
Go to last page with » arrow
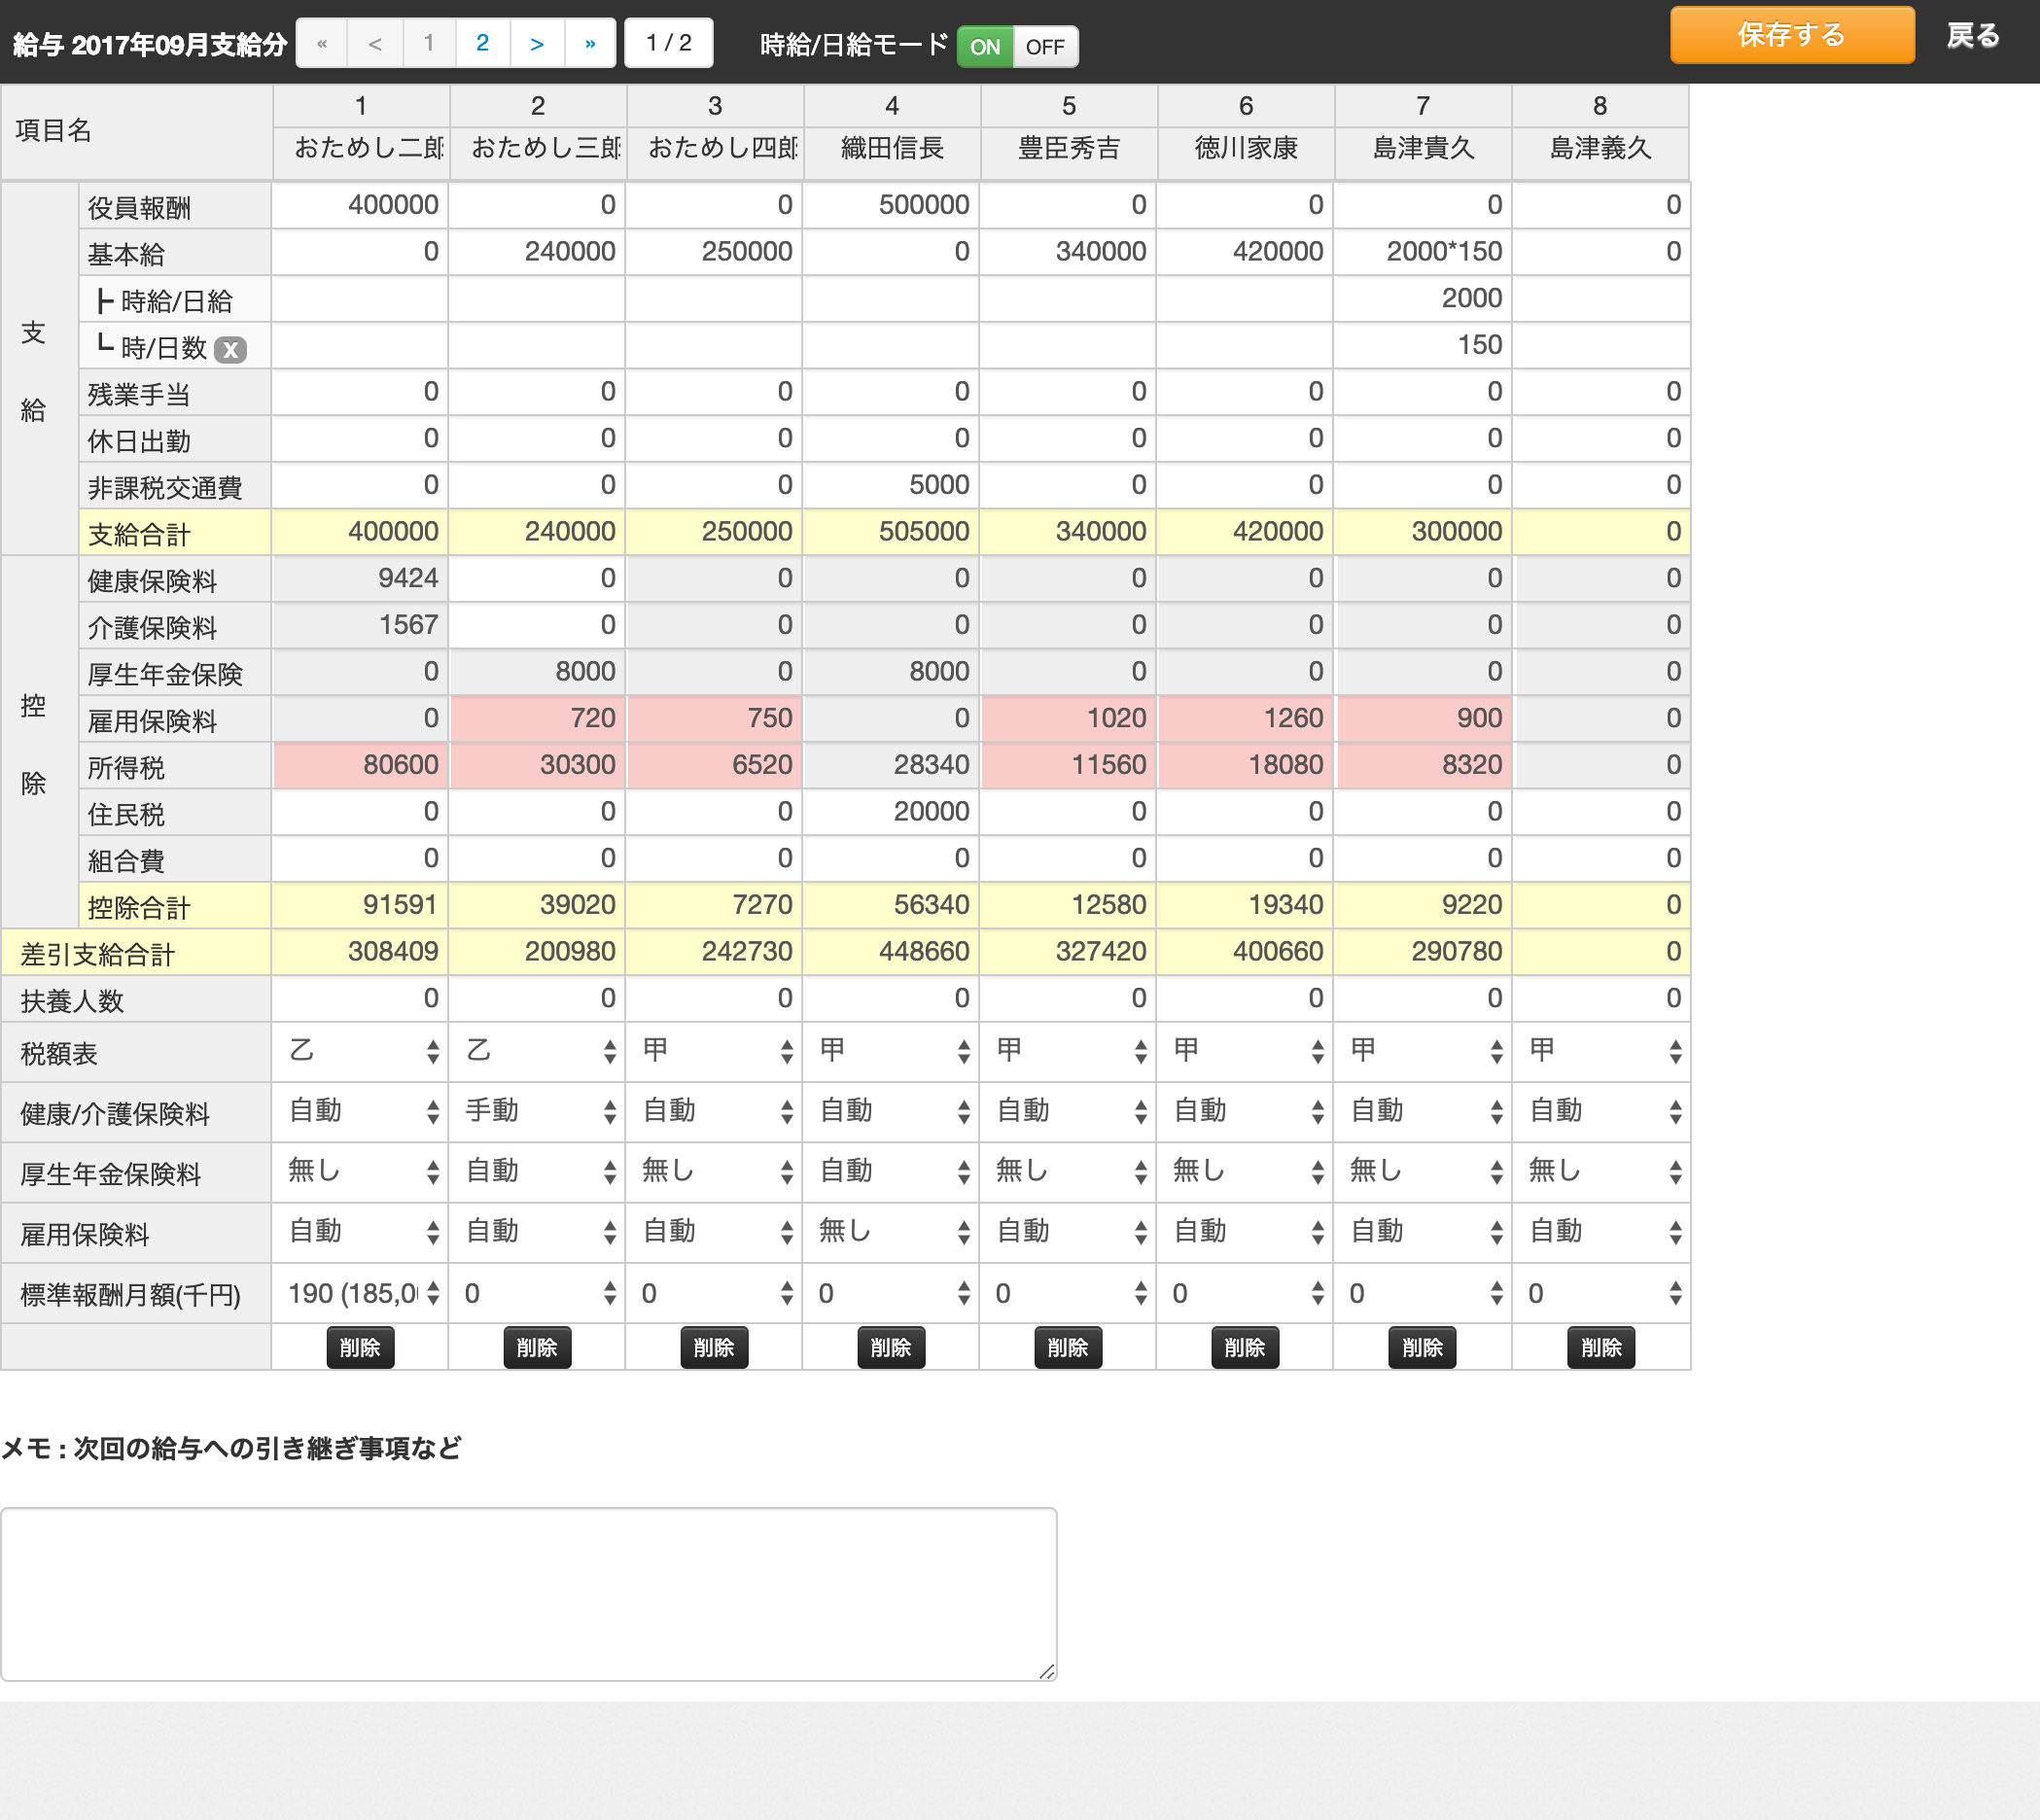[x=590, y=44]
